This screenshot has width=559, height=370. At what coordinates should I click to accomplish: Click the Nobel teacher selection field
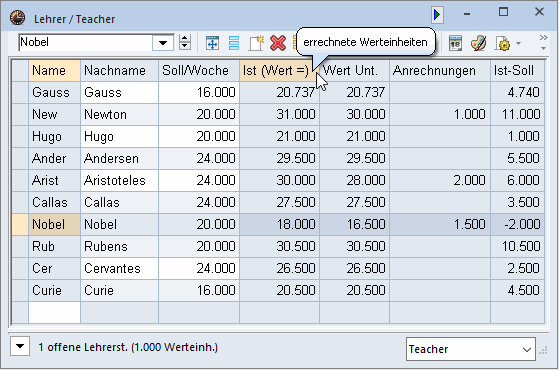[86, 42]
